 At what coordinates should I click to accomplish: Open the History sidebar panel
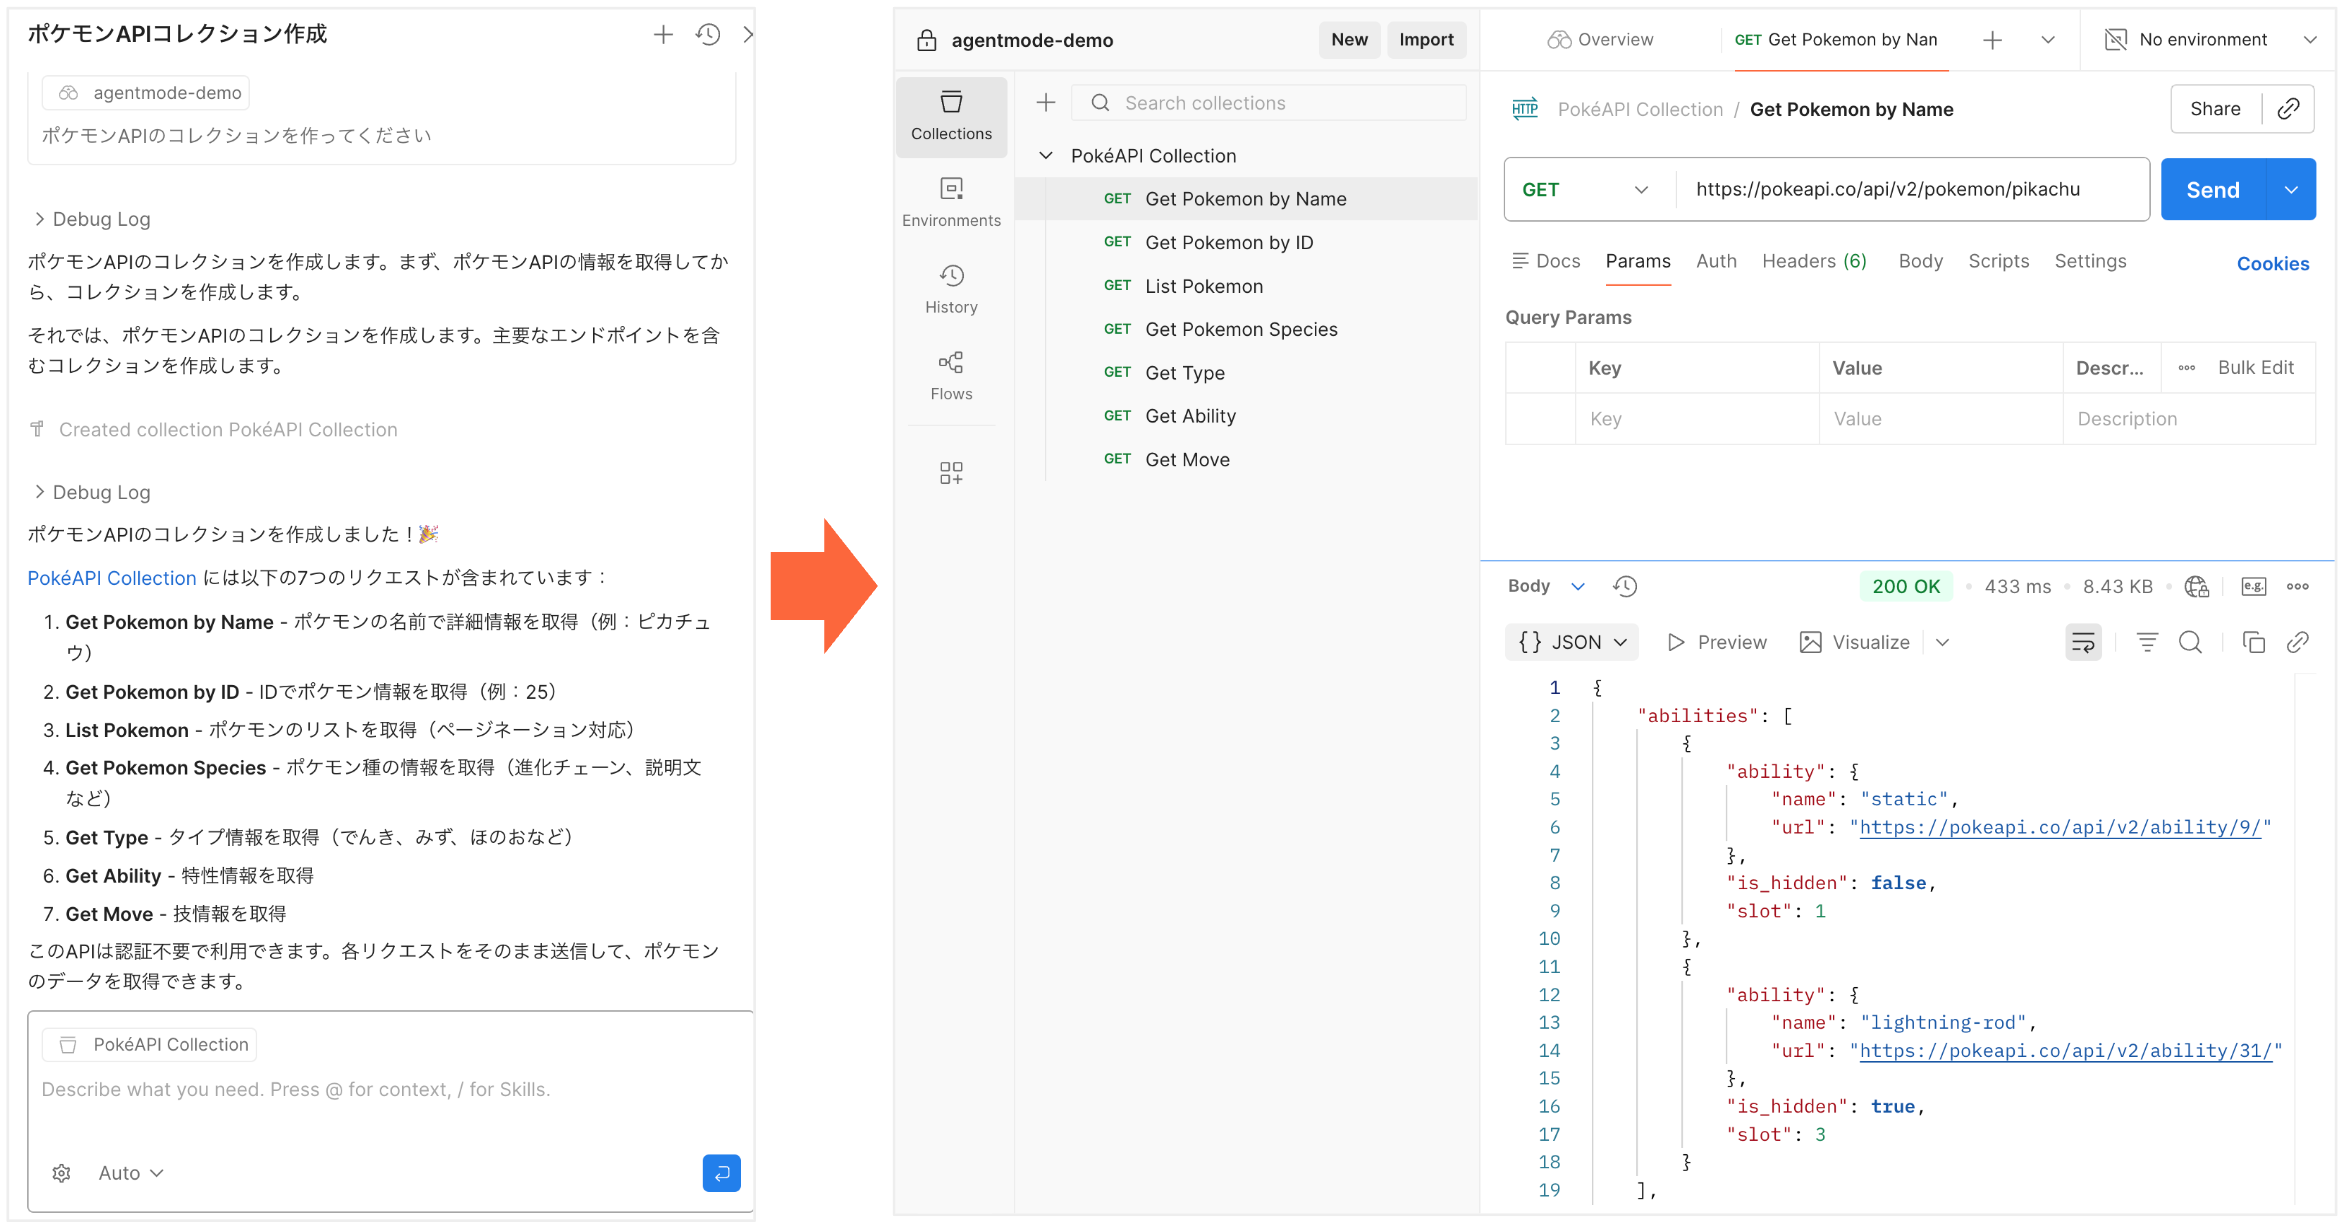(x=951, y=290)
